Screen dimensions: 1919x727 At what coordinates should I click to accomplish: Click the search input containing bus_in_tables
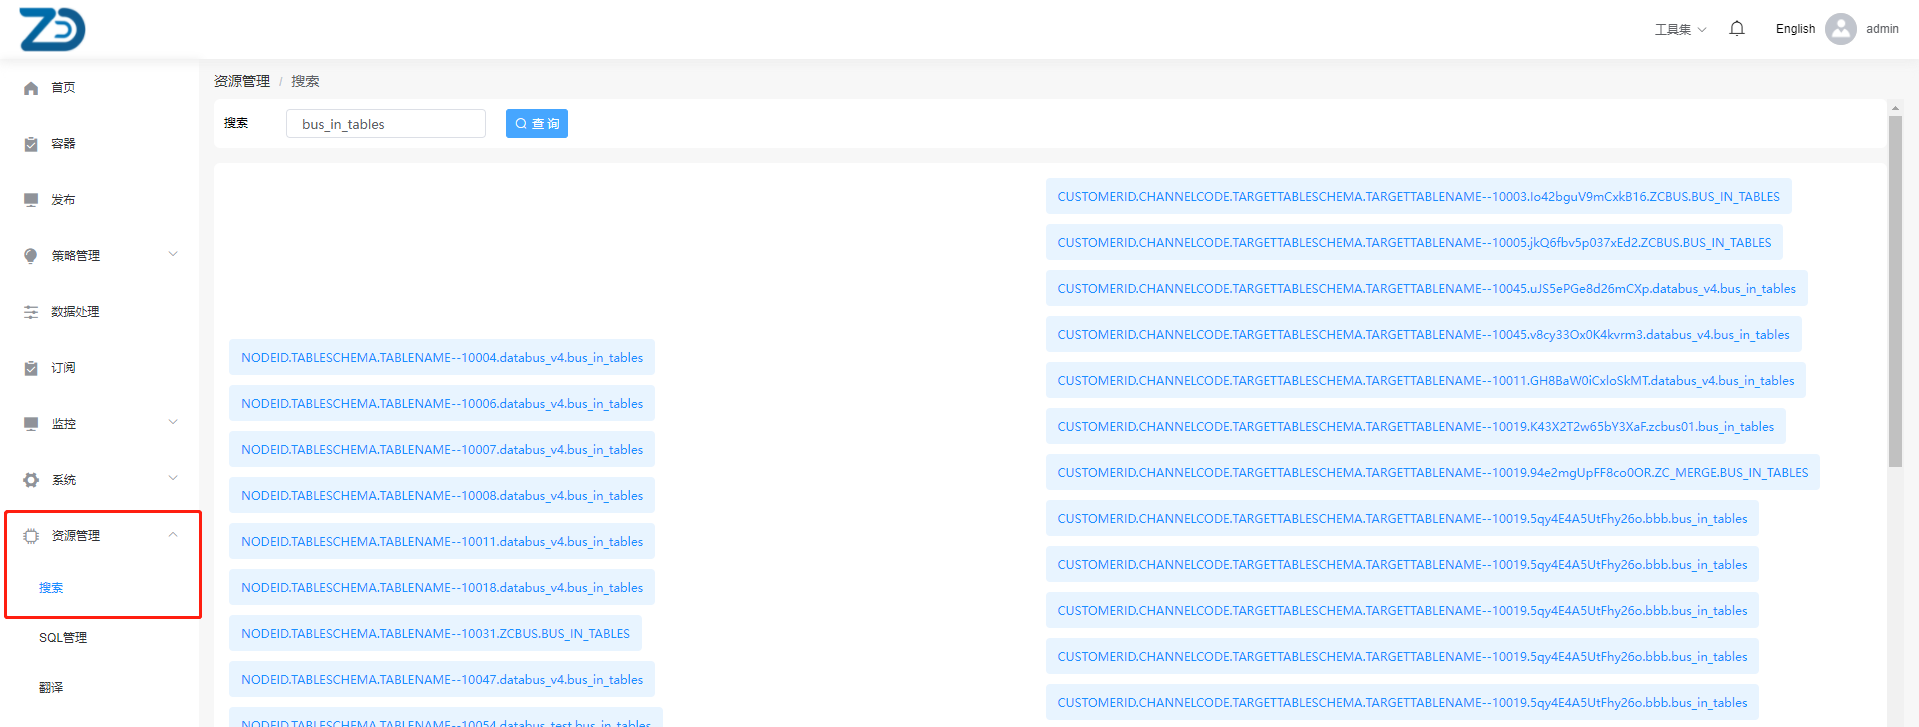385,124
